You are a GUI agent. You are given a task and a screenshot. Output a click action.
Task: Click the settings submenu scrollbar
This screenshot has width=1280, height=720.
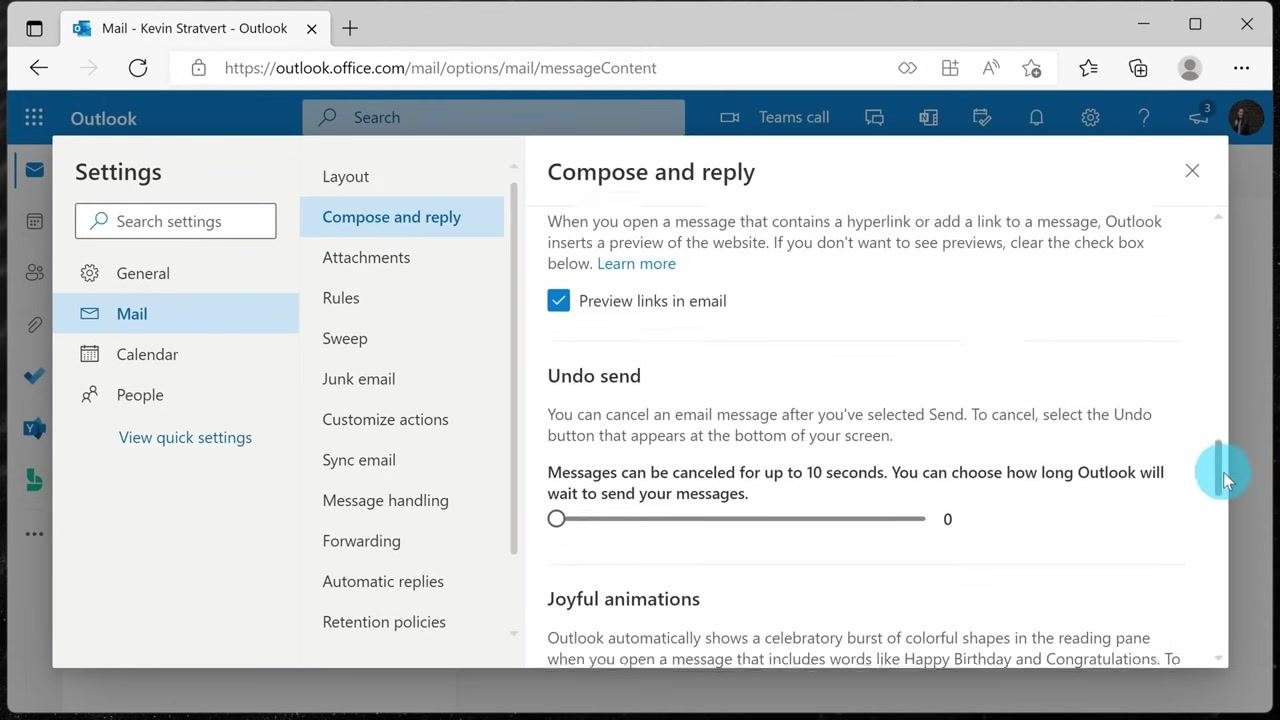tap(514, 368)
